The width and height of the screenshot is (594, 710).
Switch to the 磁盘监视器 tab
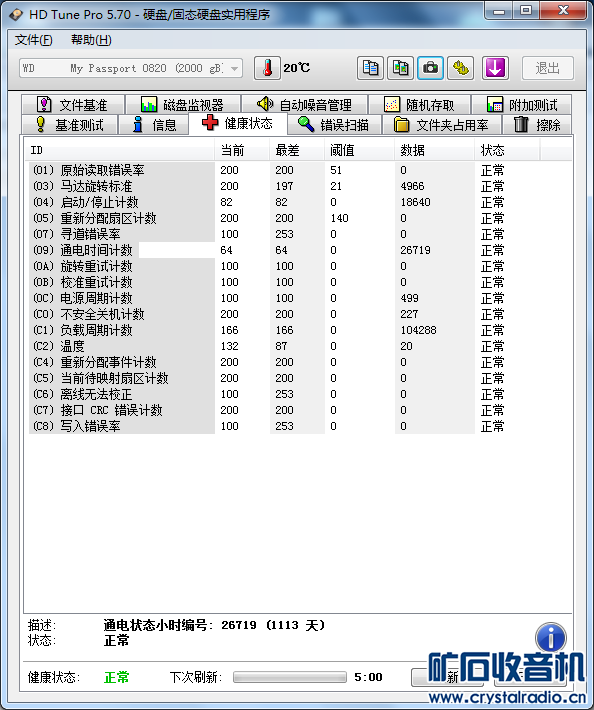(183, 105)
